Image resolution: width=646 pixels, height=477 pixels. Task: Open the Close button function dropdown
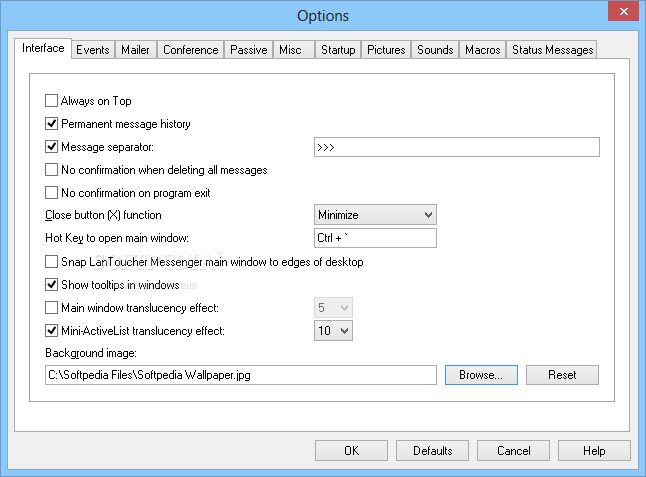pyautogui.click(x=375, y=215)
